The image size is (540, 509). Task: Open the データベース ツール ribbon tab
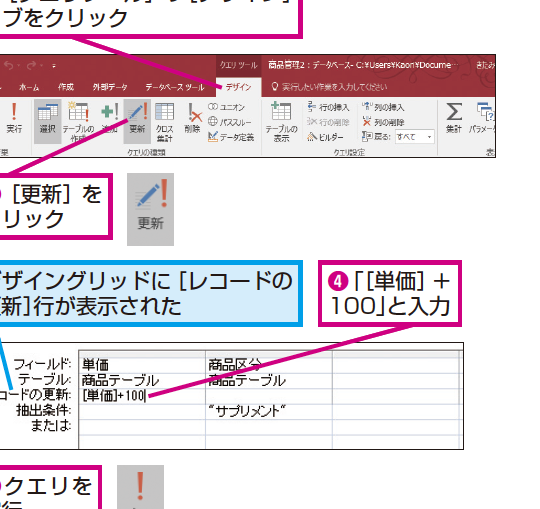coord(175,87)
